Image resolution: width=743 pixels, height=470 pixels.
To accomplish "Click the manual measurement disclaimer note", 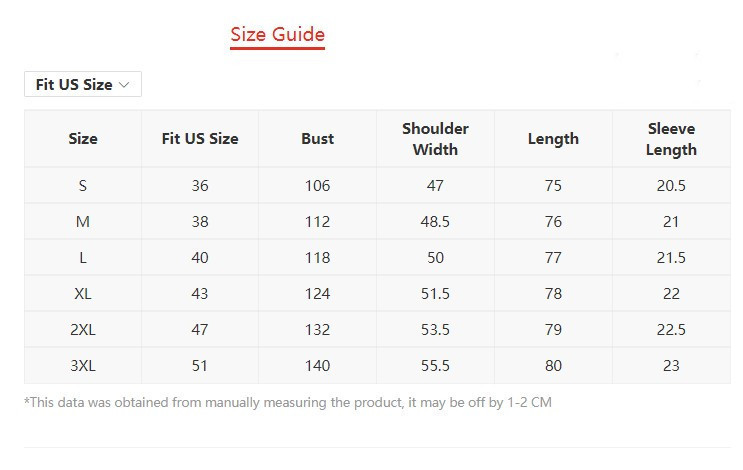I will point(288,403).
